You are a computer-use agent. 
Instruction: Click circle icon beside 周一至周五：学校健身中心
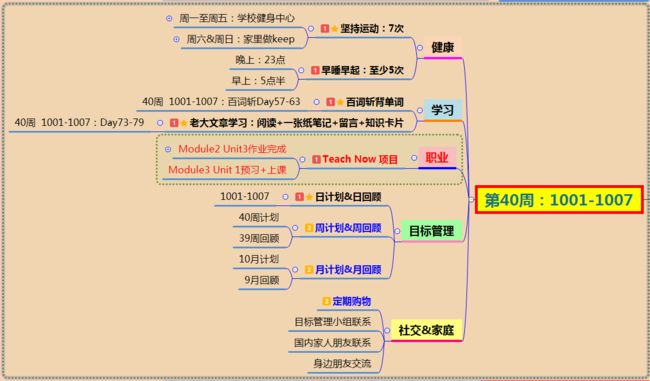click(x=169, y=18)
